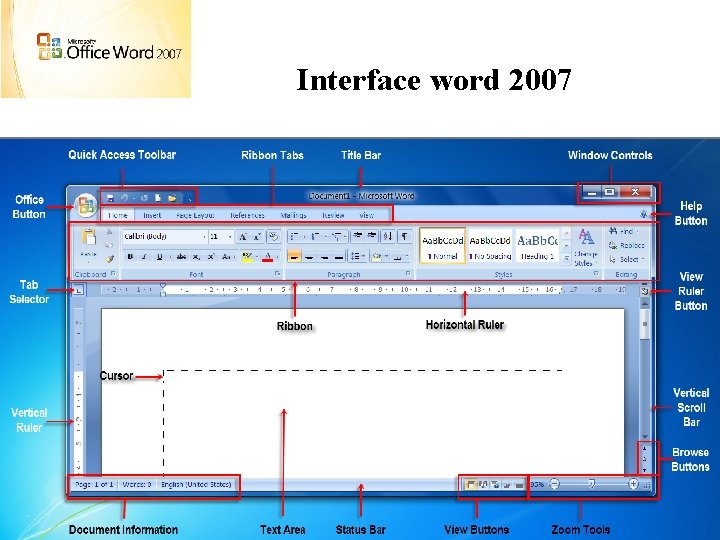The width and height of the screenshot is (720, 540).
Task: Select Align Text Right
Action: click(x=324, y=257)
